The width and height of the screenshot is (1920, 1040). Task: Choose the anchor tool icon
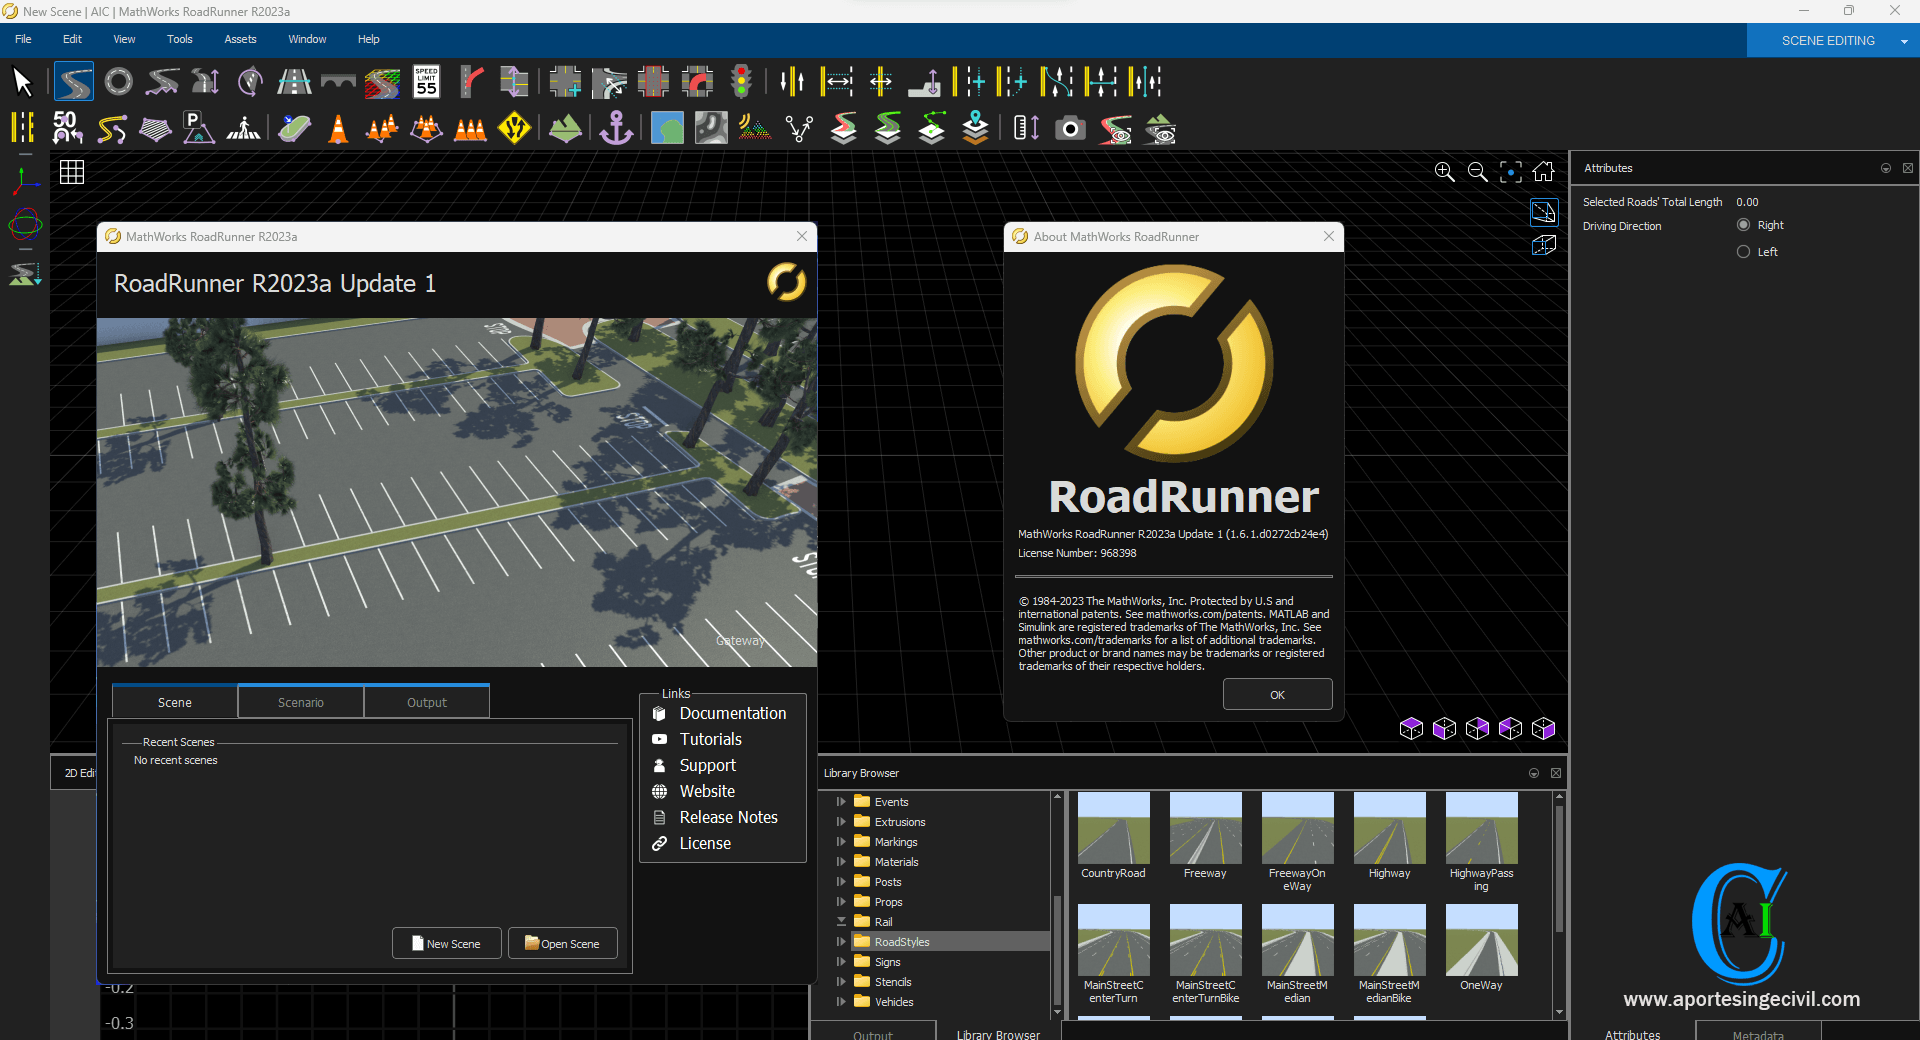616,129
